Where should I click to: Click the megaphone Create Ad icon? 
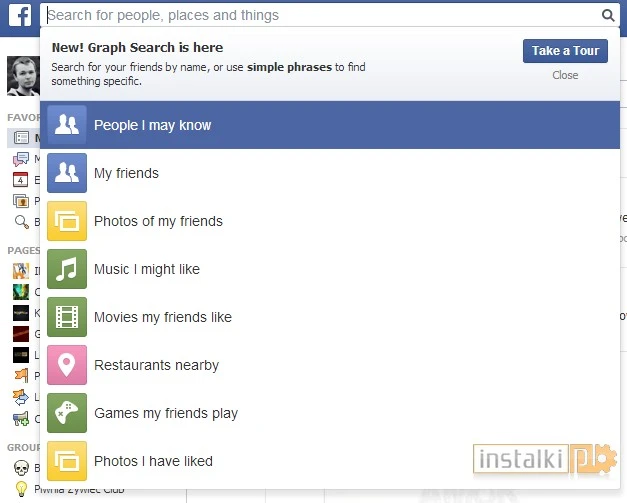[21, 419]
